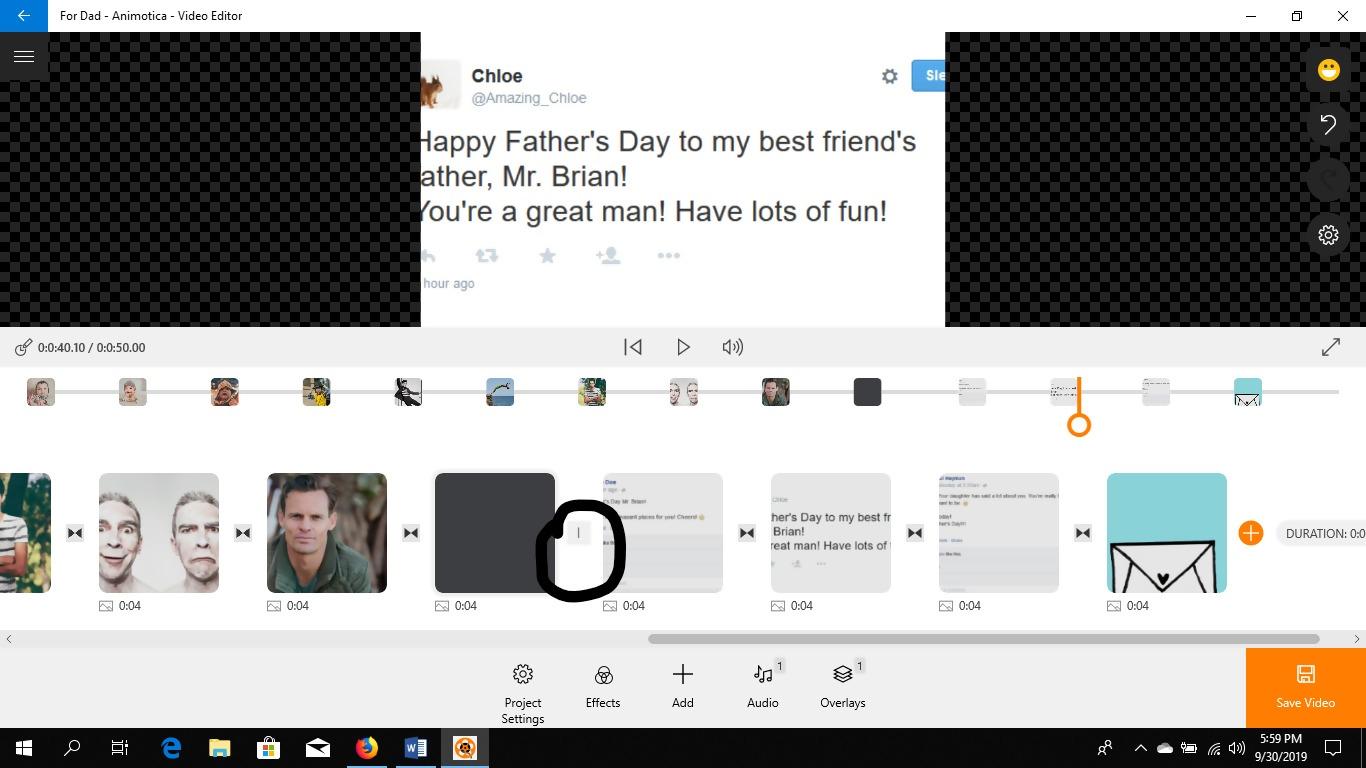Skip playback to the beginning
Screen dimensions: 1366x768
633,347
